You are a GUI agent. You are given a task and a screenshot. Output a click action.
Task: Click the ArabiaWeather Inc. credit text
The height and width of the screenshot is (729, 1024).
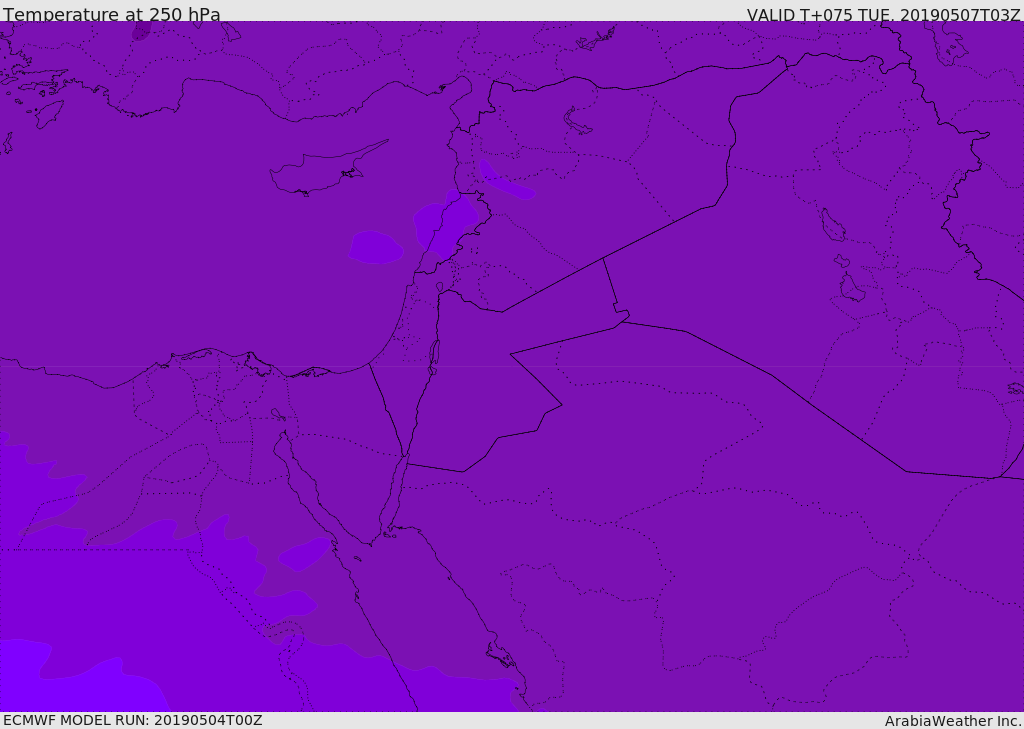point(953,721)
